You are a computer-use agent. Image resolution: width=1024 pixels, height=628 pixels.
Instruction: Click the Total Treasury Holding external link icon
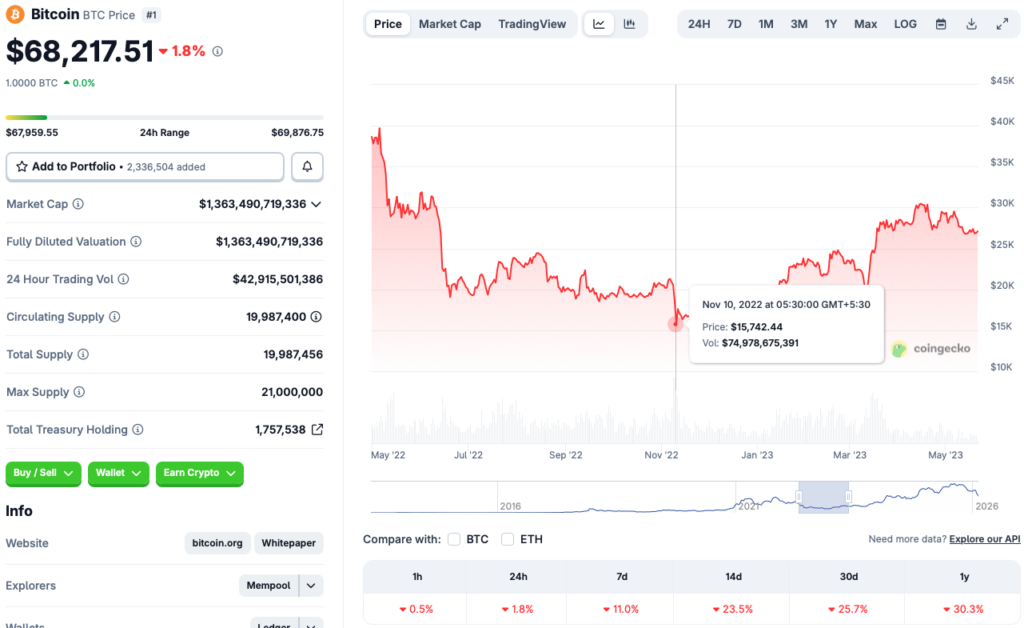click(x=317, y=429)
